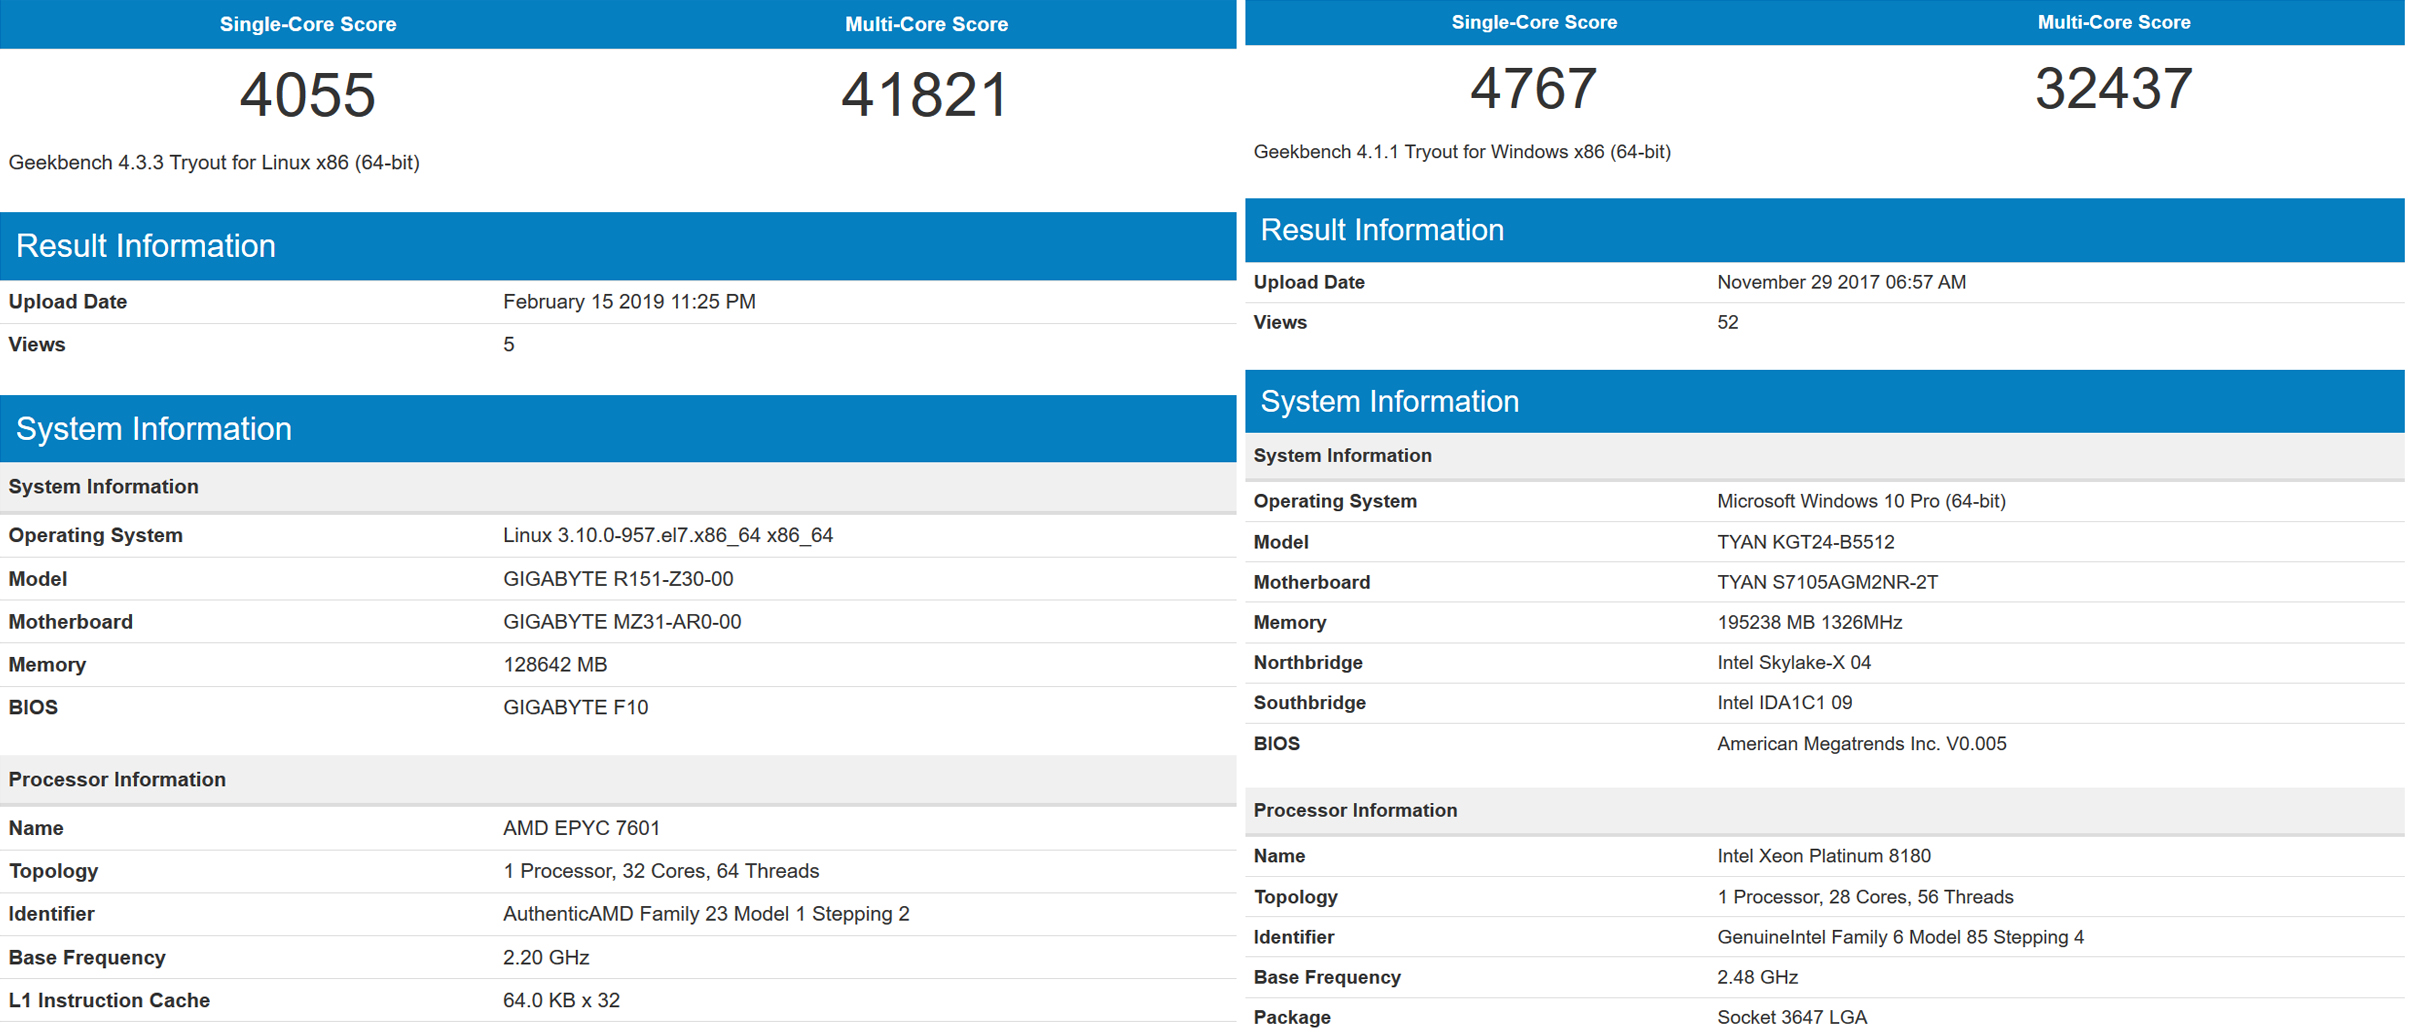The width and height of the screenshot is (2416, 1035).
Task: Click Southbridge value Intel IDA1C1 09
Action: pos(1784,703)
